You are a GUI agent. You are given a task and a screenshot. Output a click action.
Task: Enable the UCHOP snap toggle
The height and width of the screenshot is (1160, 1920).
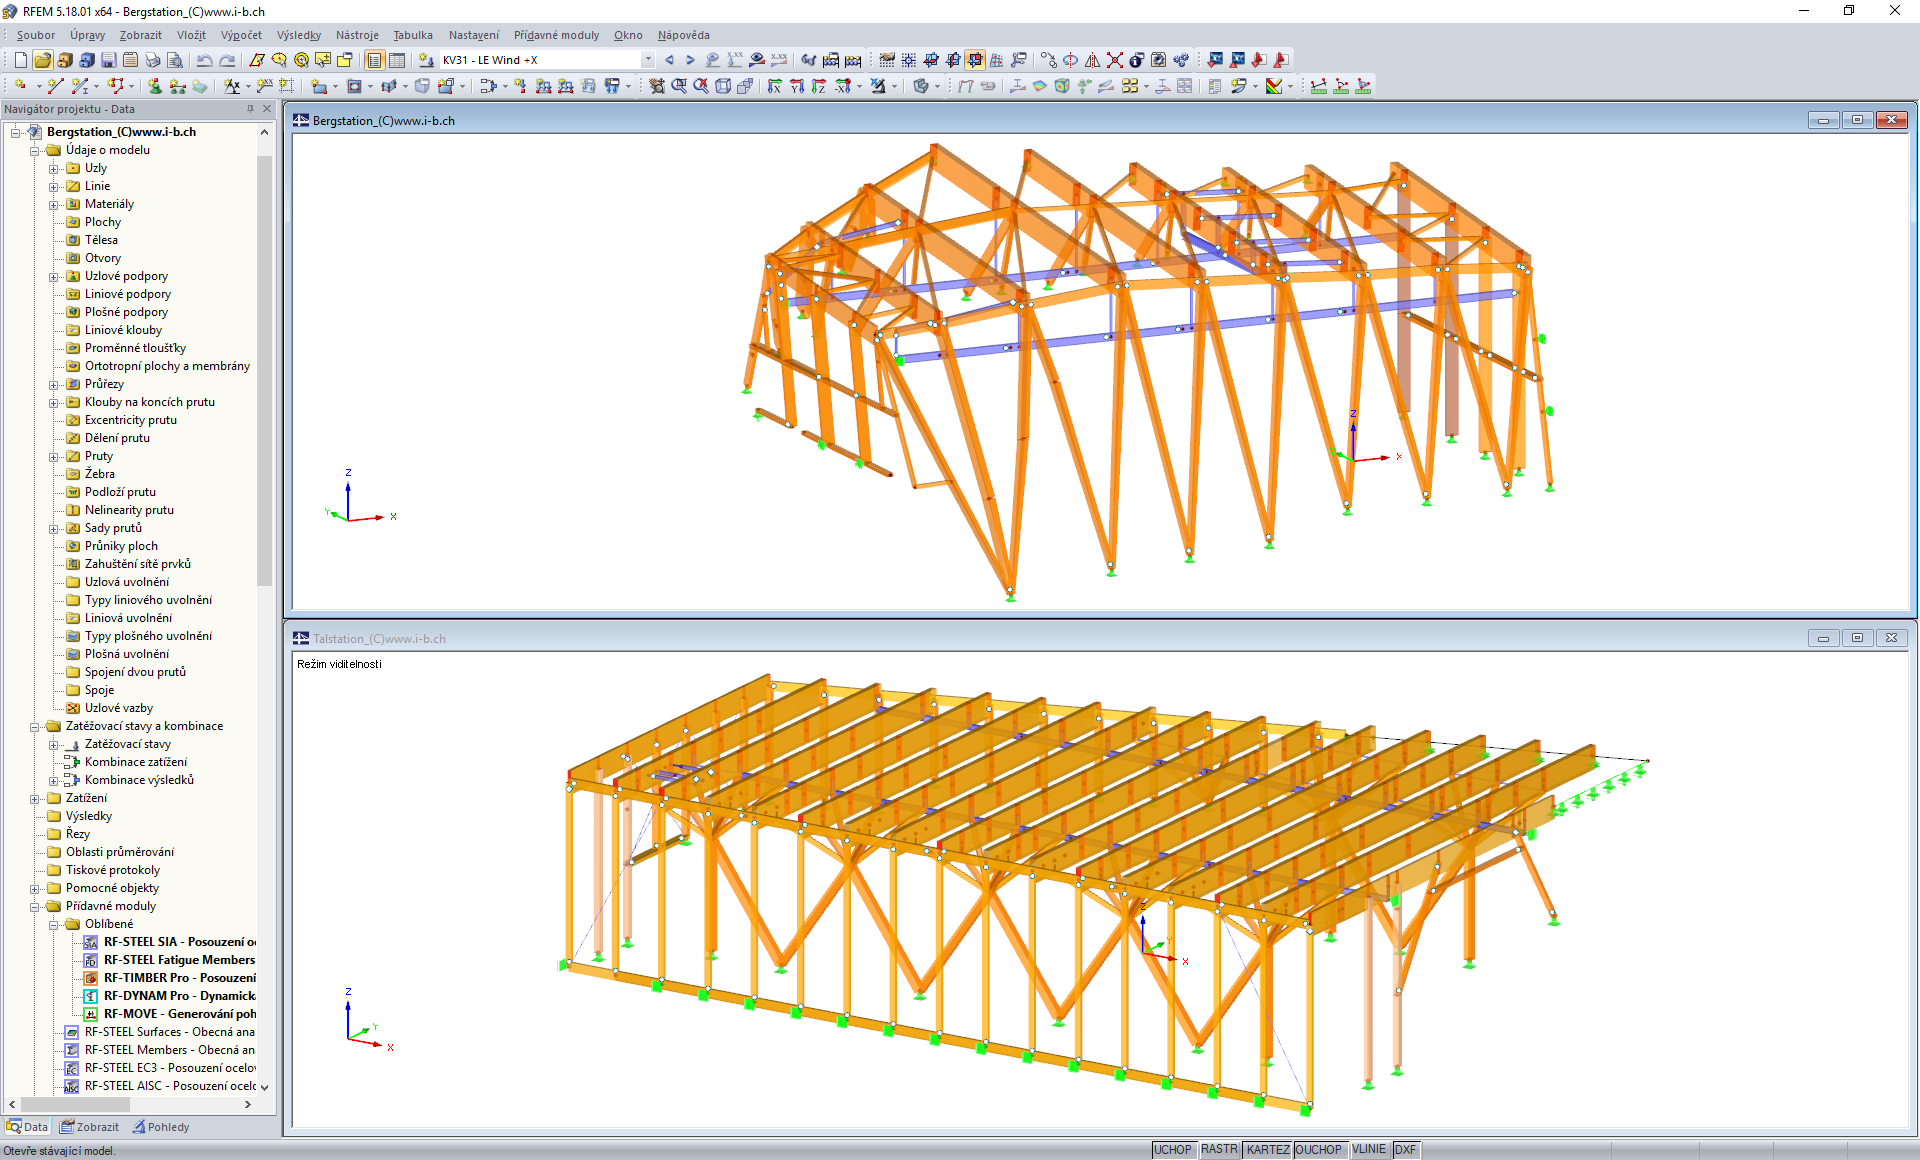pos(1173,1149)
